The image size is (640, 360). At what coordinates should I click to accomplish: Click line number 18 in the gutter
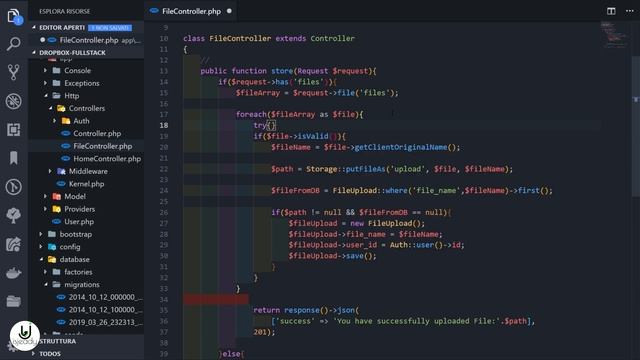tap(164, 125)
